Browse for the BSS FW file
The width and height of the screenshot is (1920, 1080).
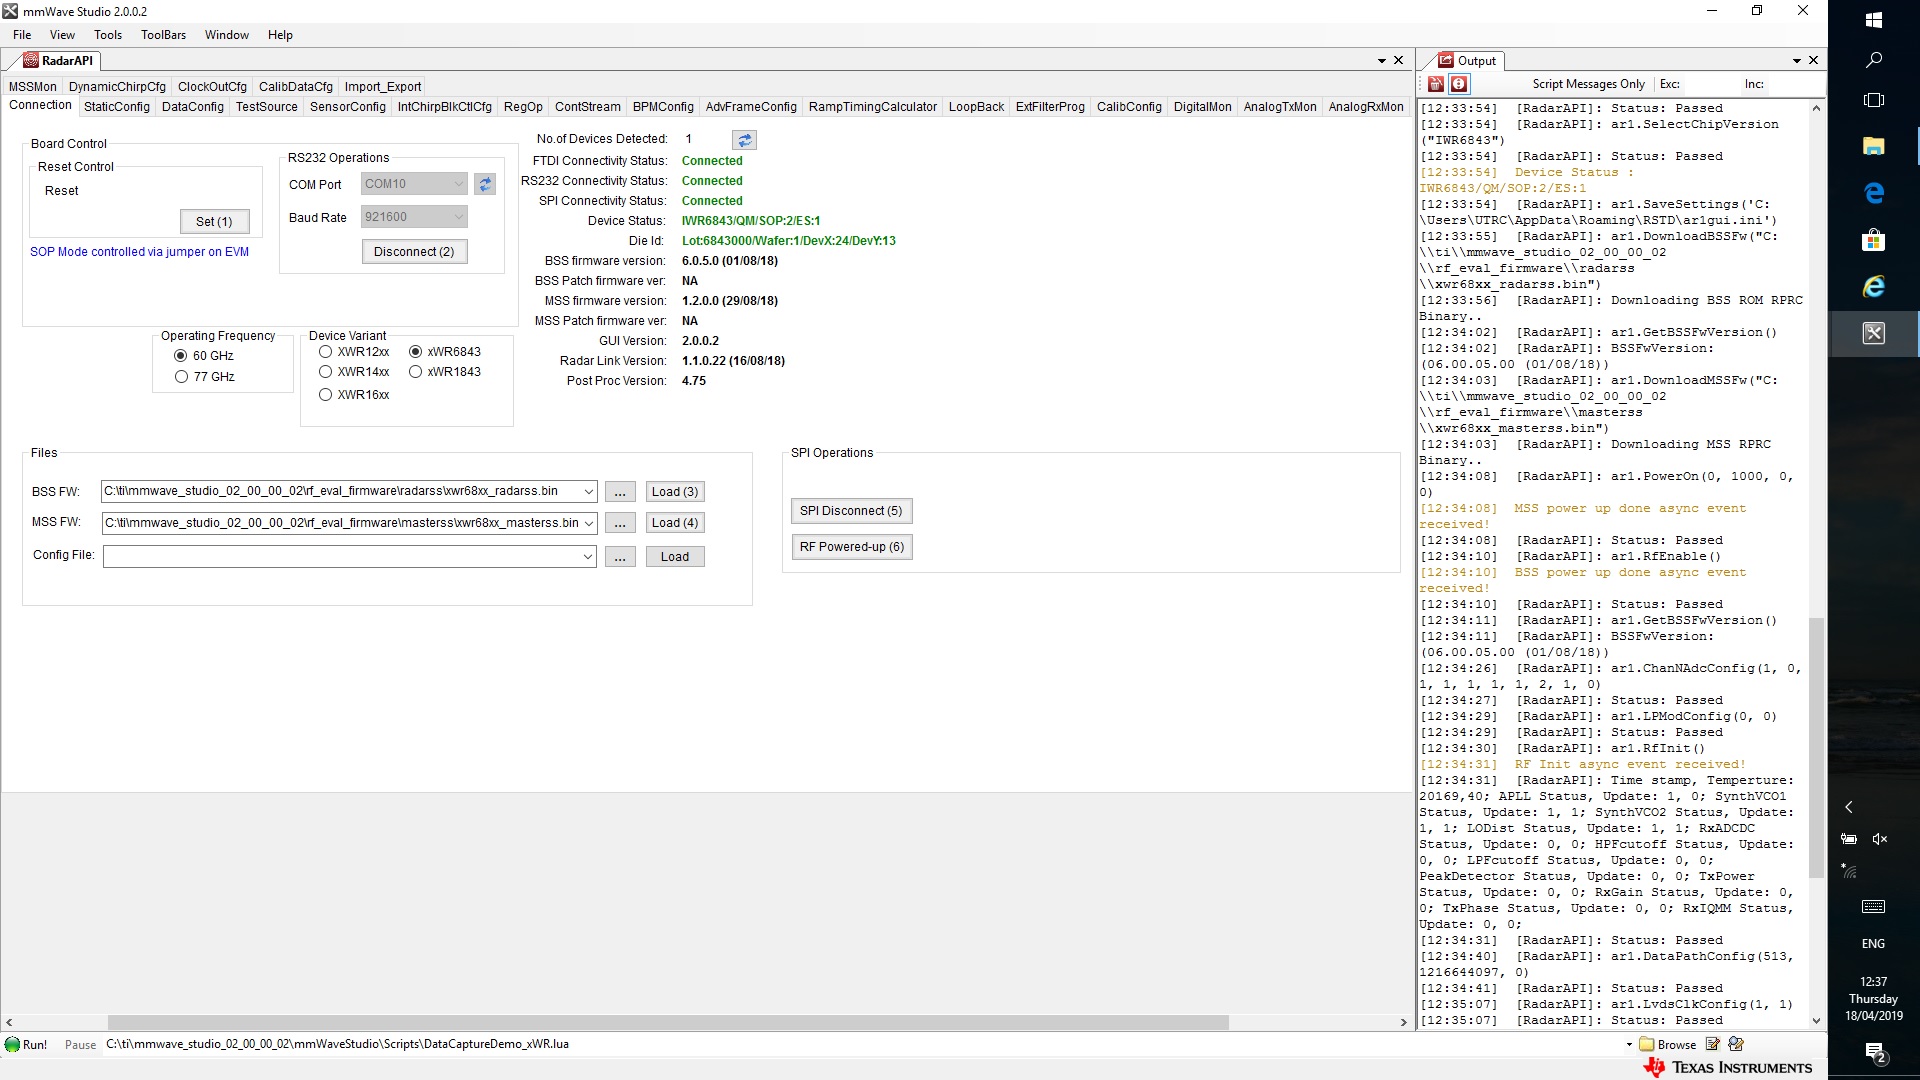620,492
